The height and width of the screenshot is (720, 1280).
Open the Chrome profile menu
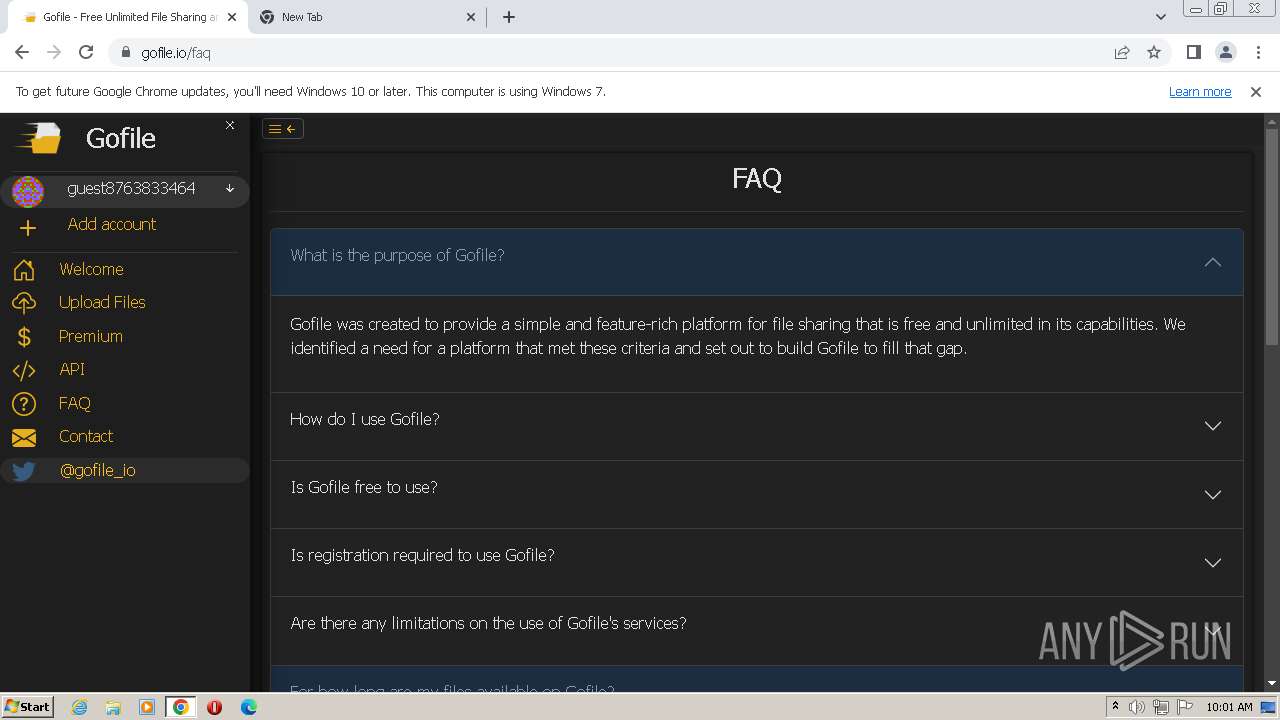coord(1225,52)
